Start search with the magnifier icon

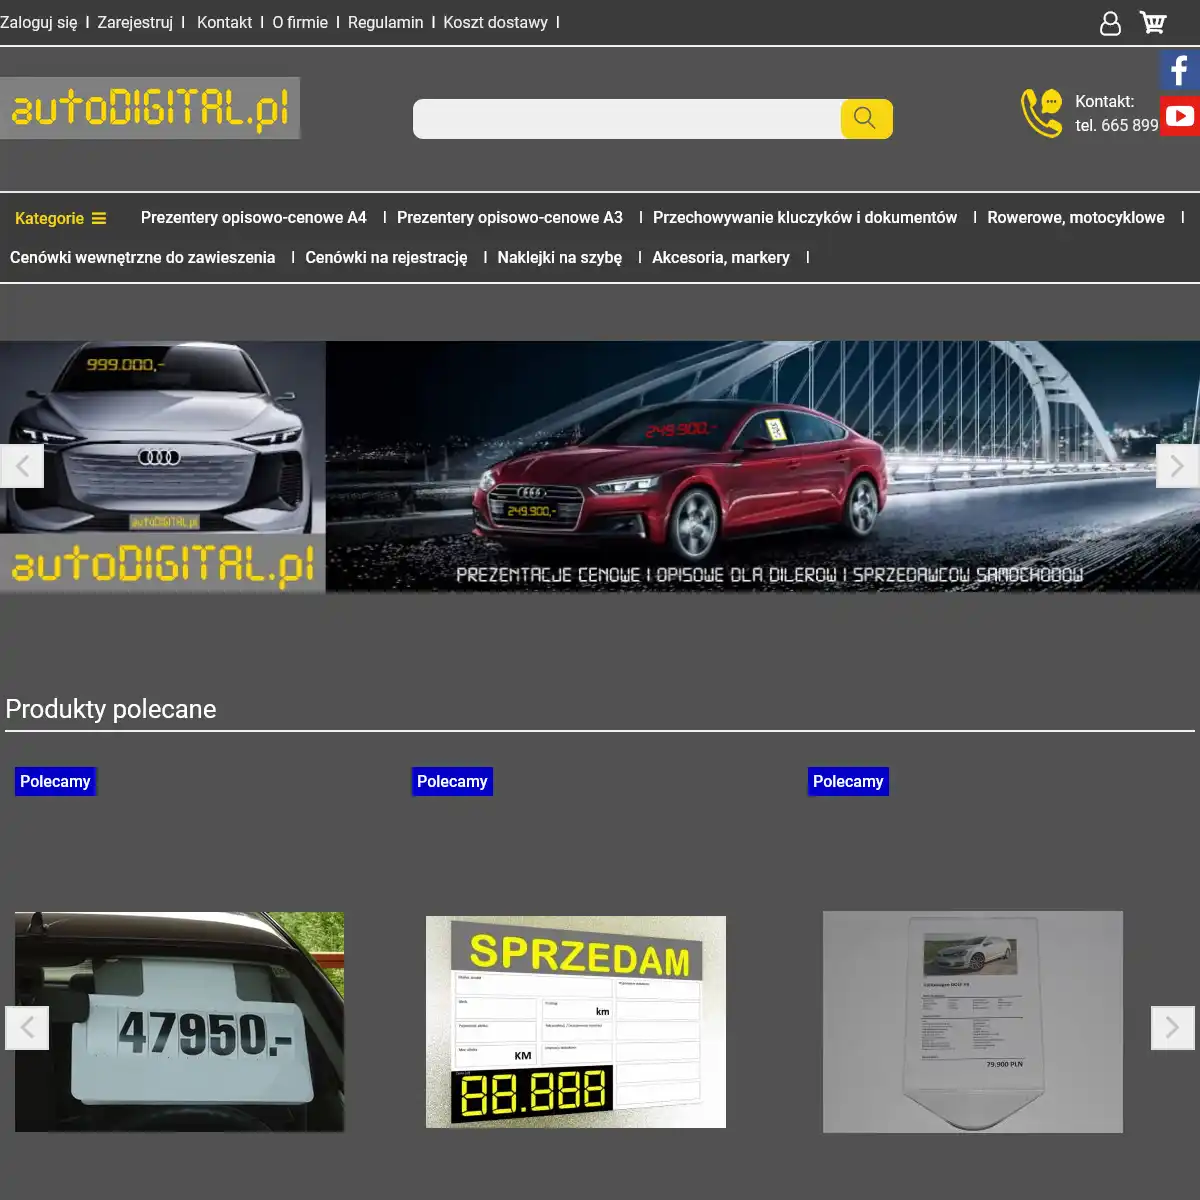coord(863,118)
